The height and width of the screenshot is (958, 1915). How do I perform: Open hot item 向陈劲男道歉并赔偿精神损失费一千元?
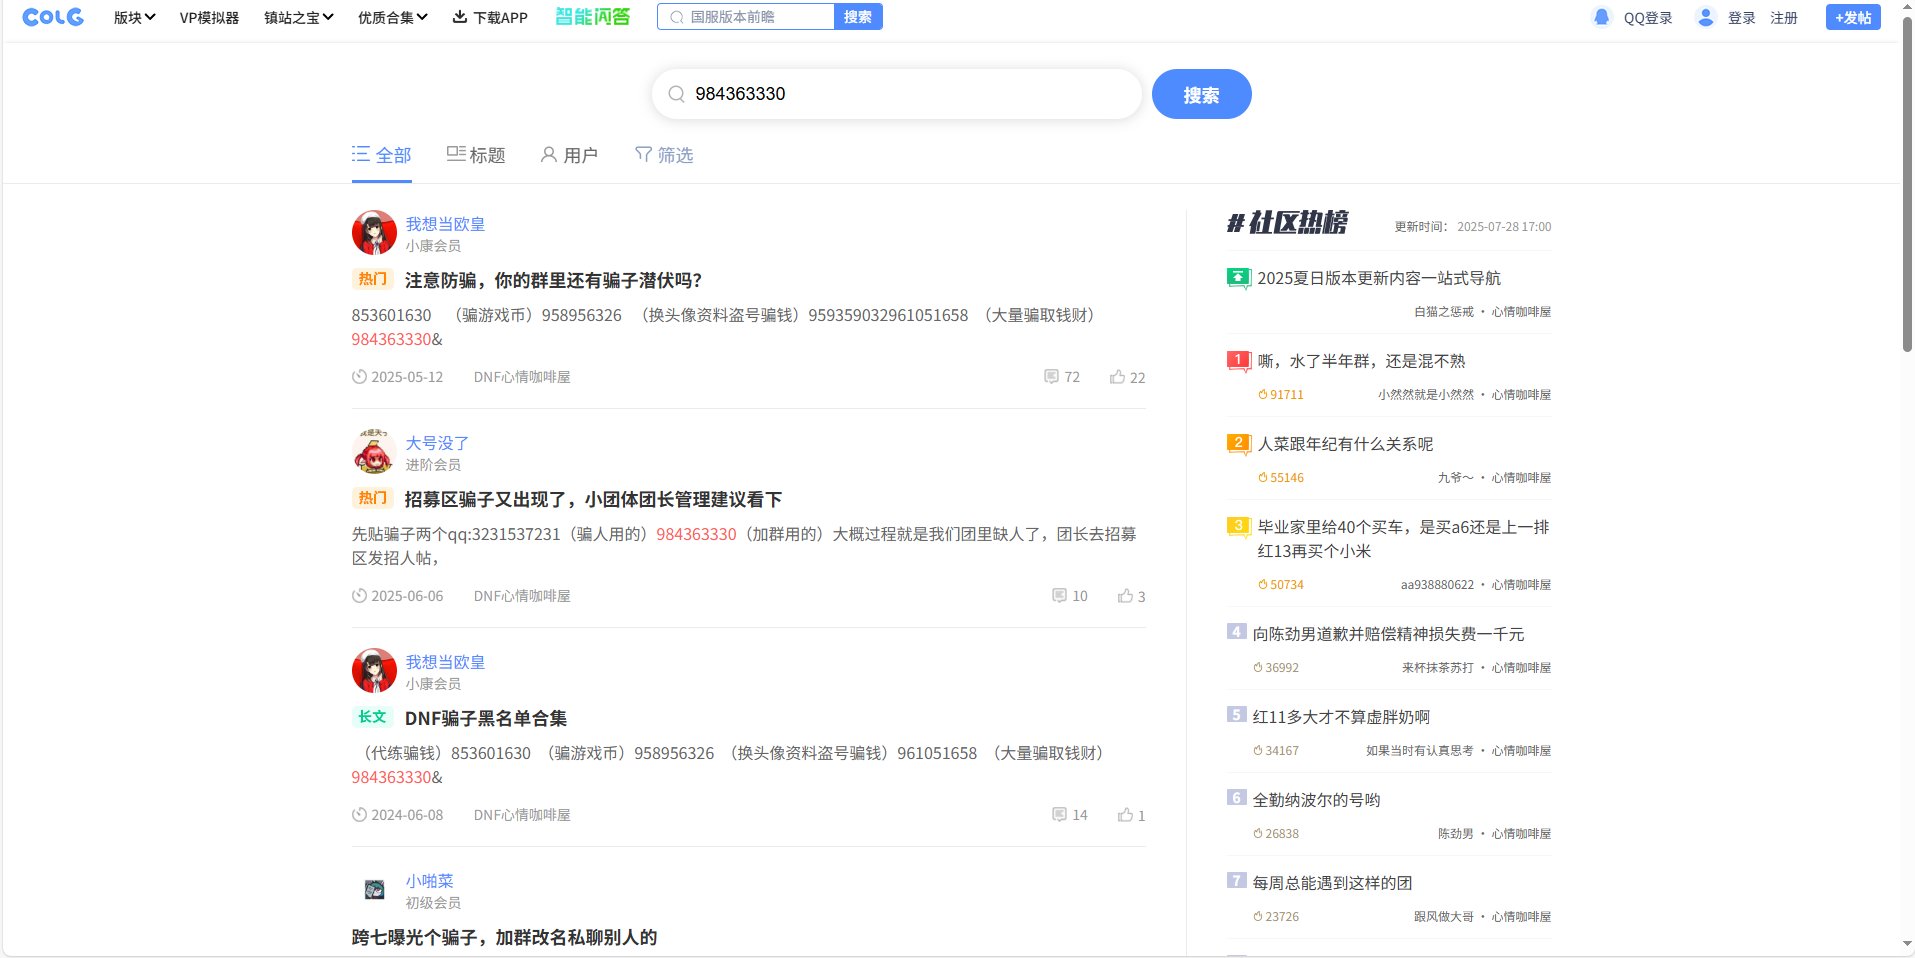1388,634
